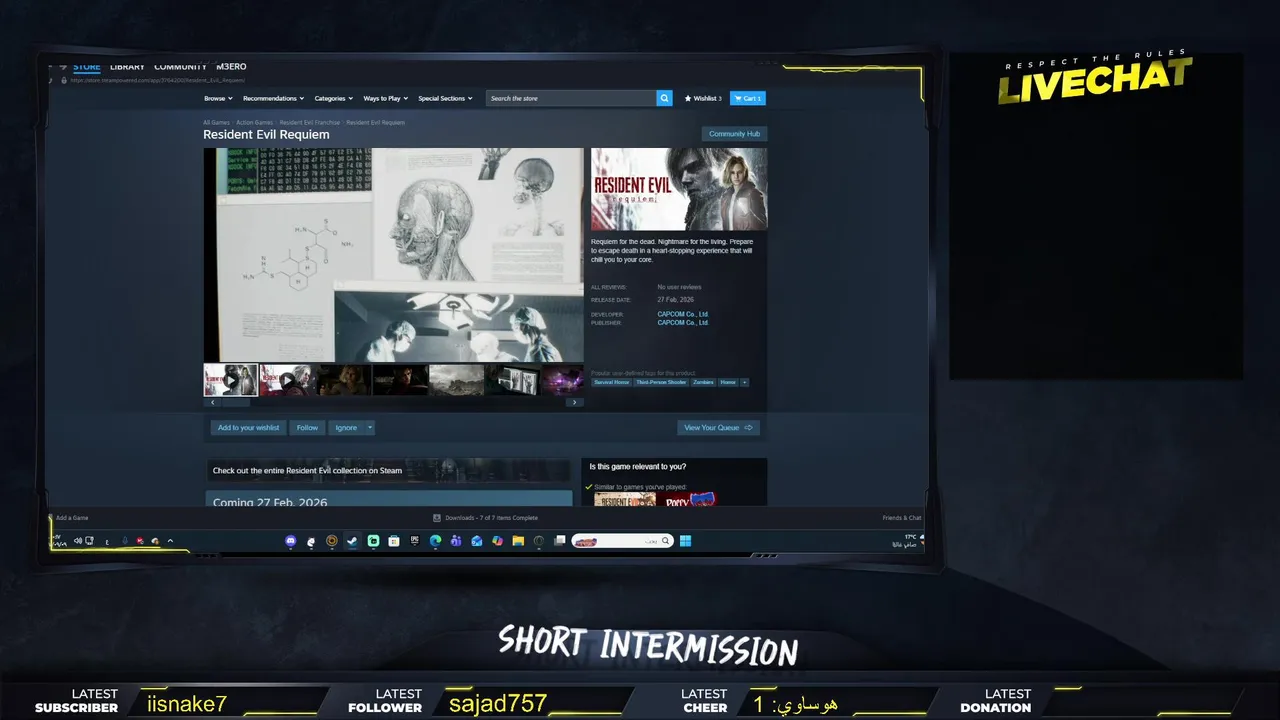The height and width of the screenshot is (720, 1280).
Task: Open Microsoft Edge in the taskbar
Action: [x=435, y=541]
